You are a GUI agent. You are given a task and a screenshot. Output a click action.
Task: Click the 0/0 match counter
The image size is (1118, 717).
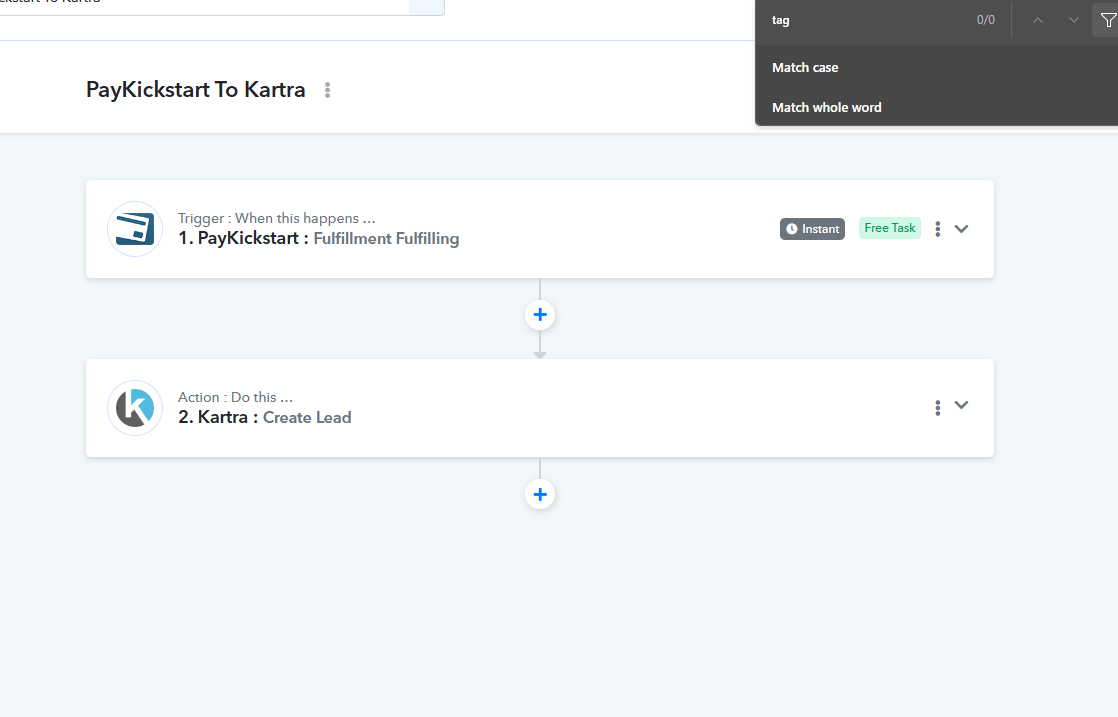tap(985, 20)
